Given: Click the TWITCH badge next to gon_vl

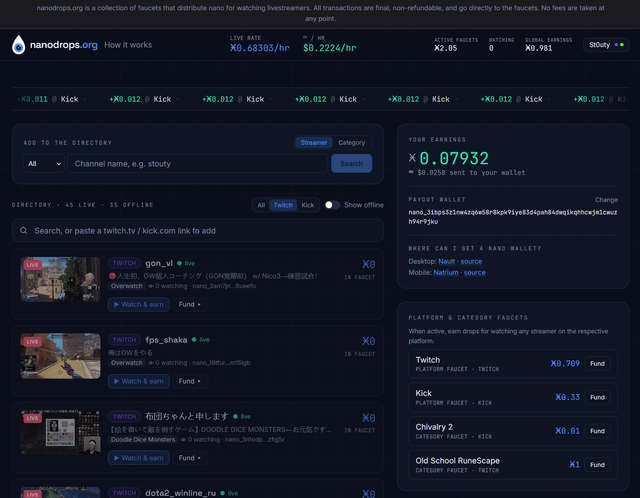Looking at the screenshot, I should [124, 263].
